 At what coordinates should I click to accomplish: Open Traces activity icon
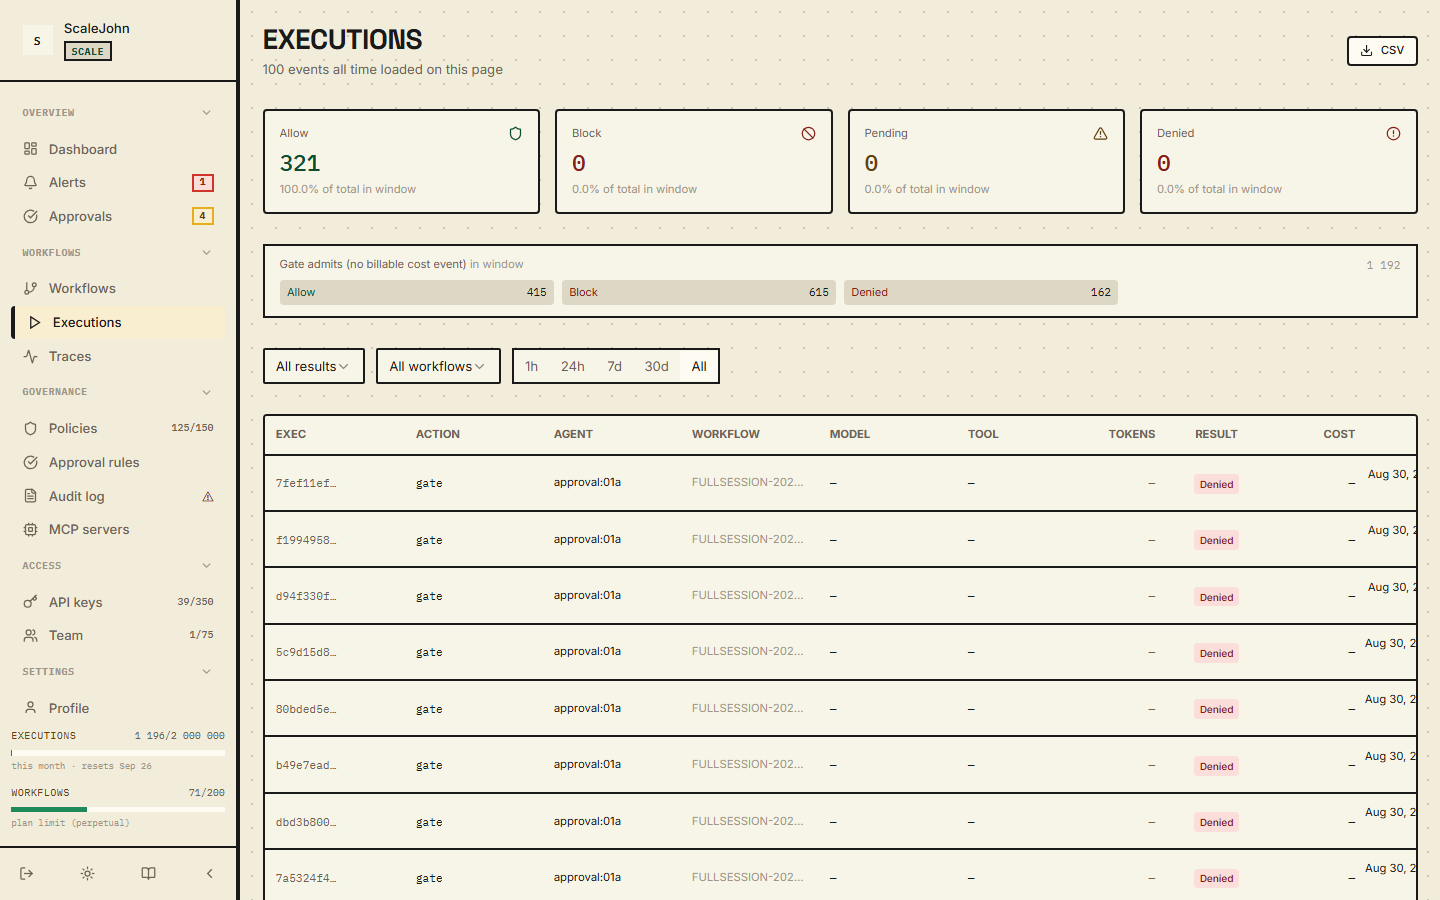30,356
